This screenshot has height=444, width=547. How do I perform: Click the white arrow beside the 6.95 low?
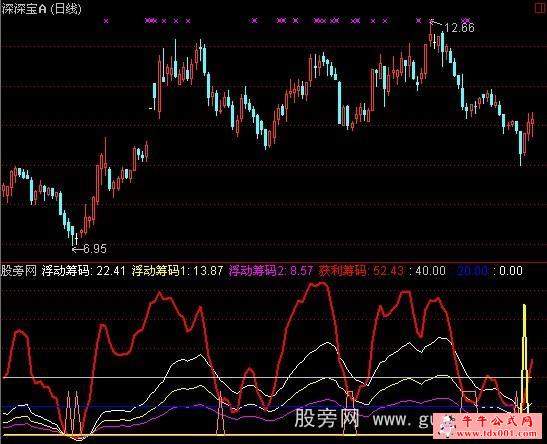77,249
